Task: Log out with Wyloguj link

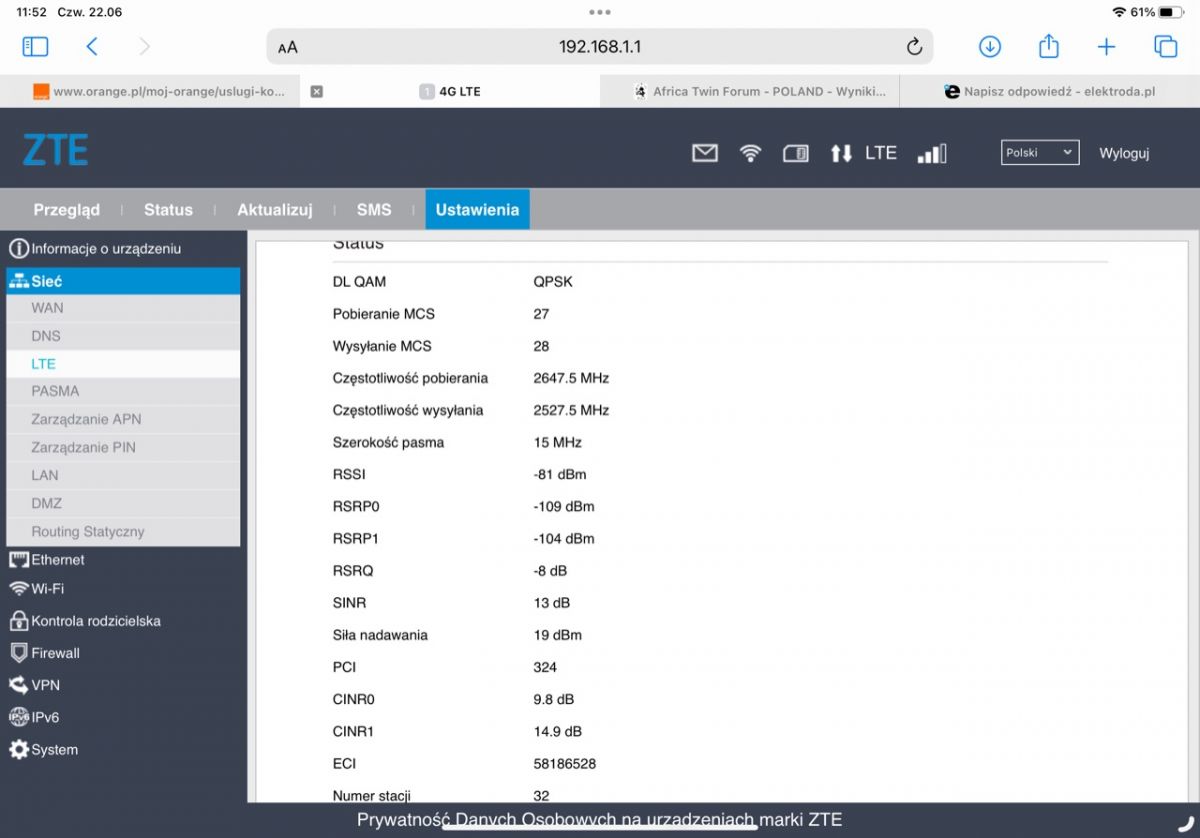Action: (1124, 153)
